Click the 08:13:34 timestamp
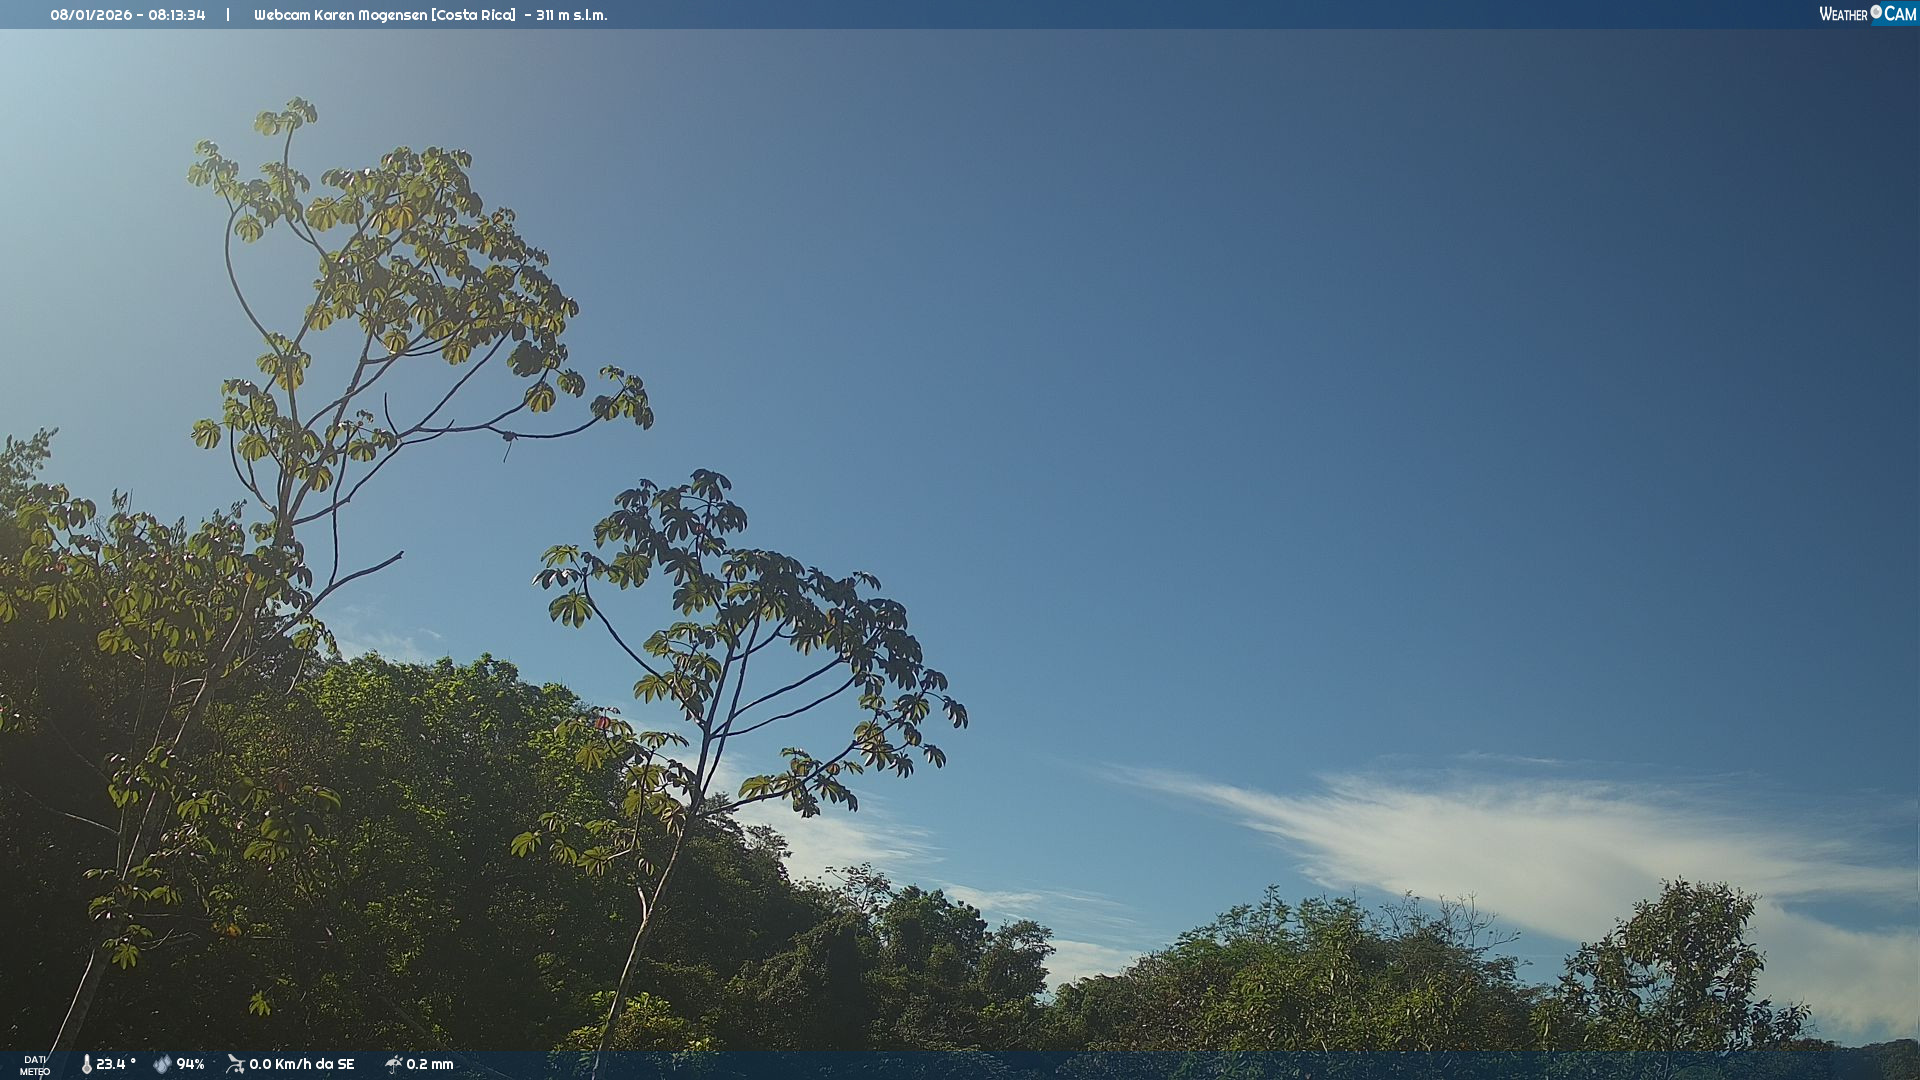Screen dimensions: 1920x1080 click(x=177, y=15)
